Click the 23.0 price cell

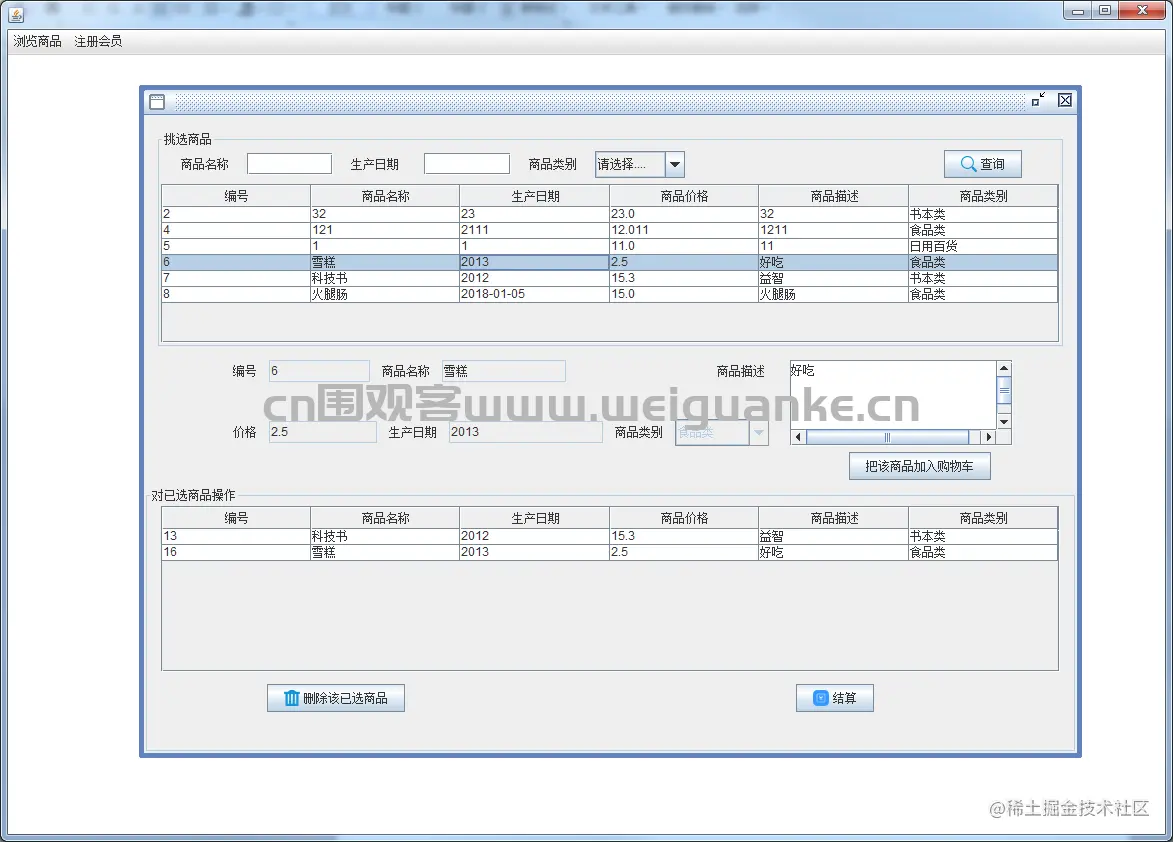point(684,214)
